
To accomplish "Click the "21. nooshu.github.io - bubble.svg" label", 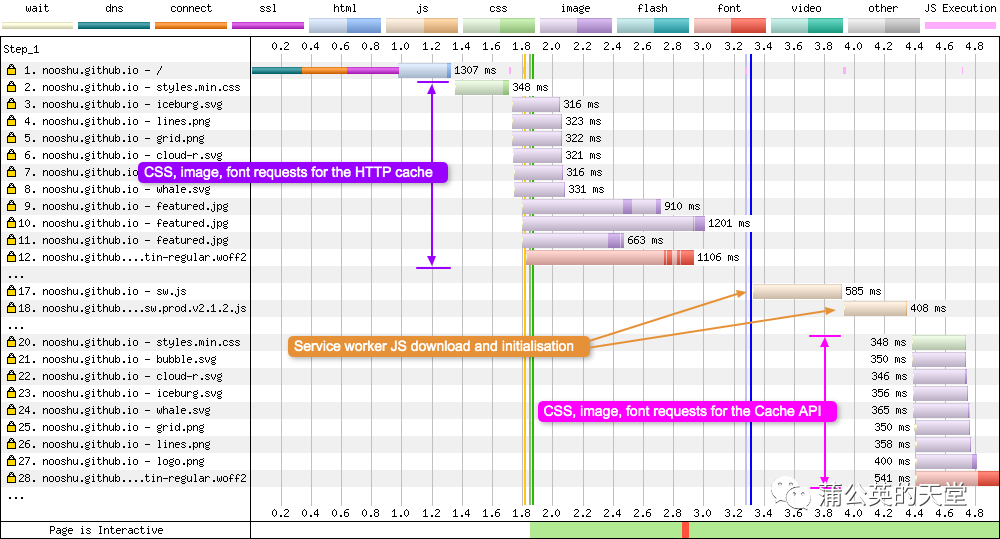I will tap(117, 359).
